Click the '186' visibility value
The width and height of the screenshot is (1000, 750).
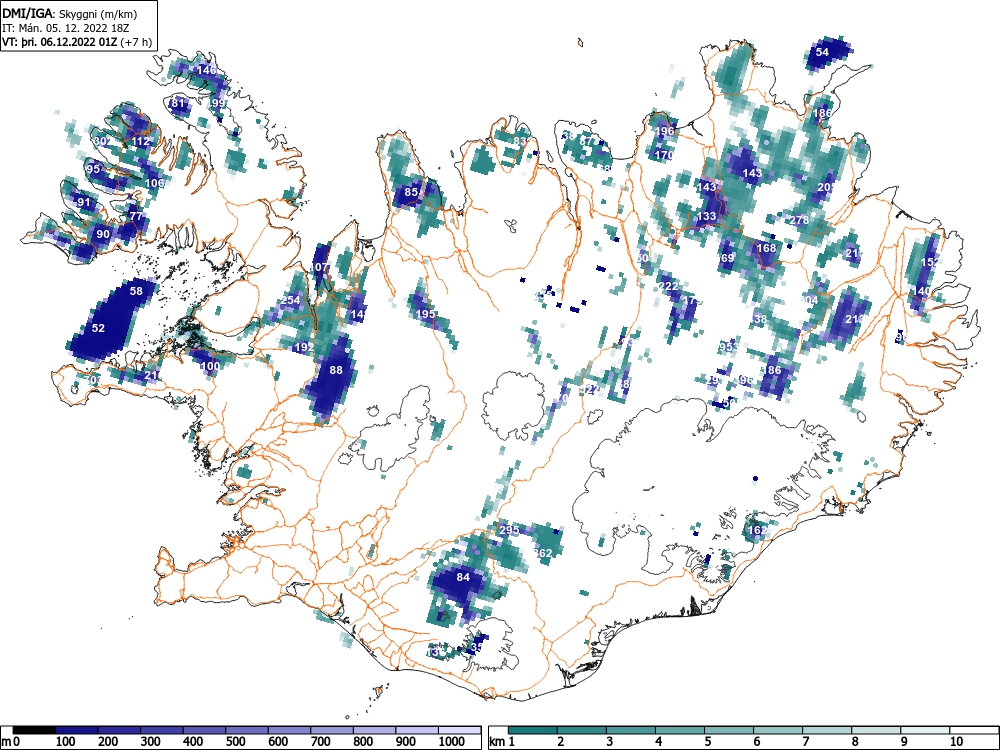(x=823, y=114)
